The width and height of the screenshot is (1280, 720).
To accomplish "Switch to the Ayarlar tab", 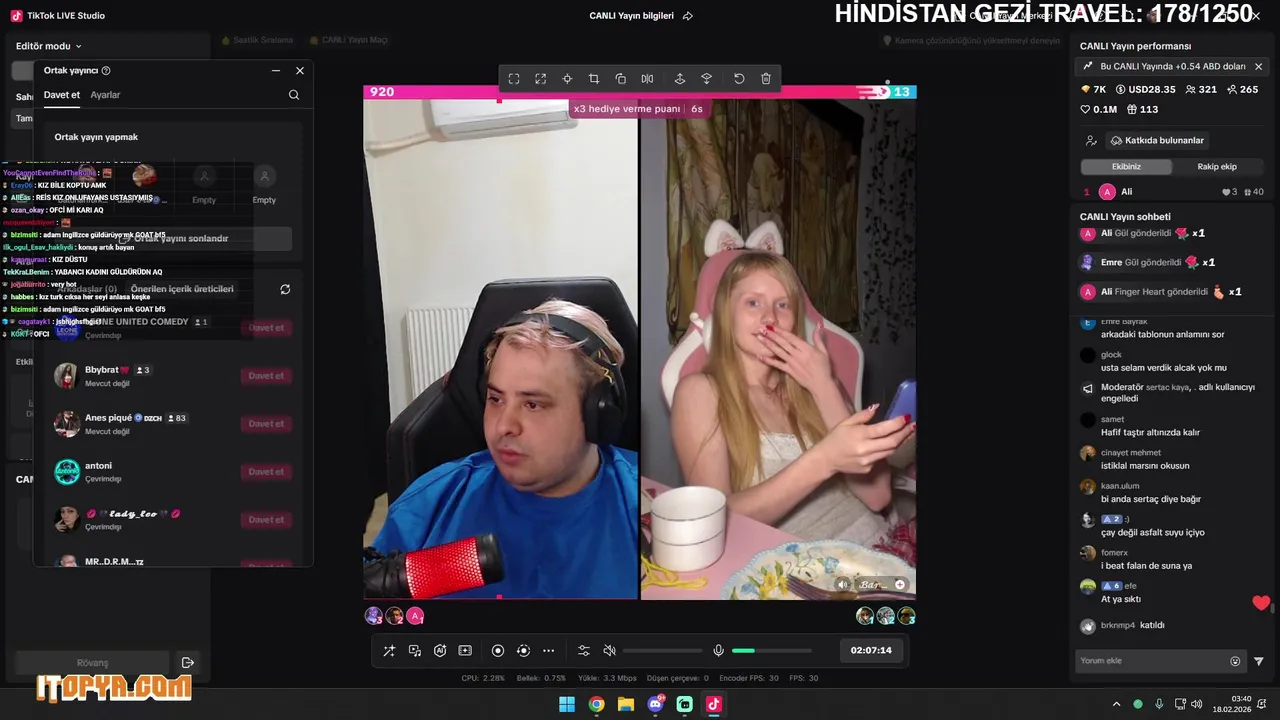I will pyautogui.click(x=105, y=95).
